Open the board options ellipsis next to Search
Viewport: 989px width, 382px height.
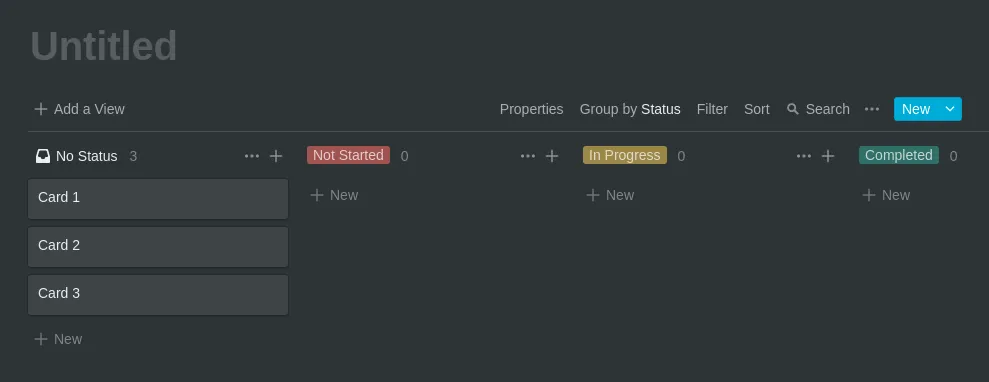tap(872, 109)
